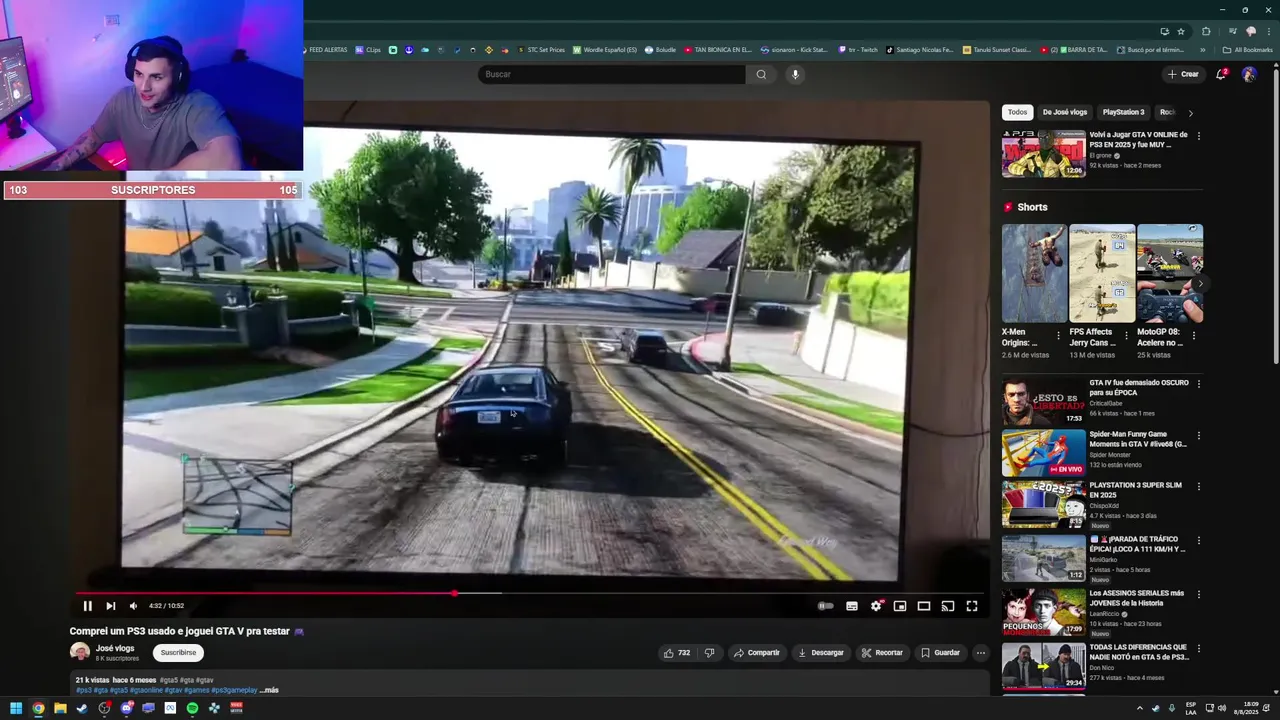This screenshot has height=720, width=1280.
Task: Open options for MotoGP 08 short
Action: (1194, 336)
